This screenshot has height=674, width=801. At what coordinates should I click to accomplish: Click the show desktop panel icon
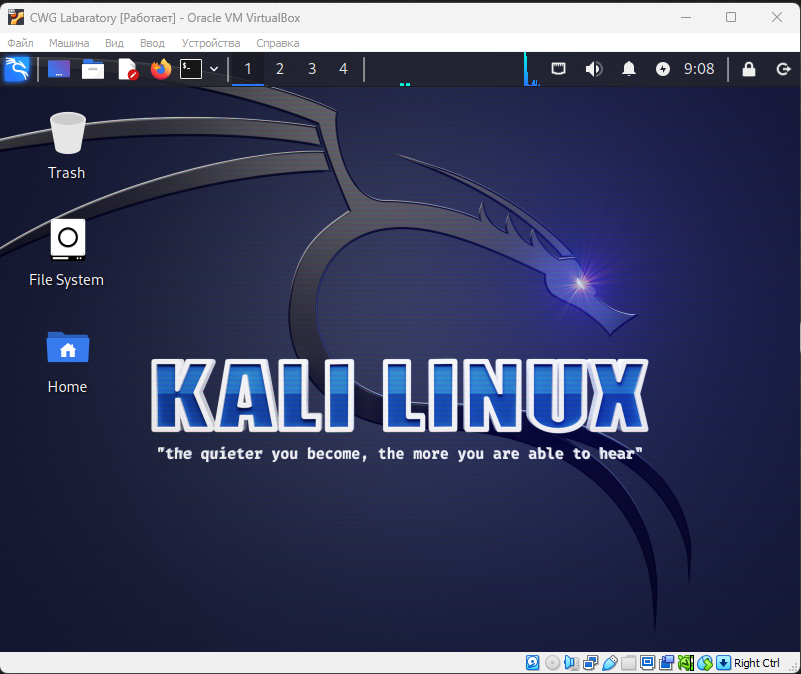coord(59,69)
